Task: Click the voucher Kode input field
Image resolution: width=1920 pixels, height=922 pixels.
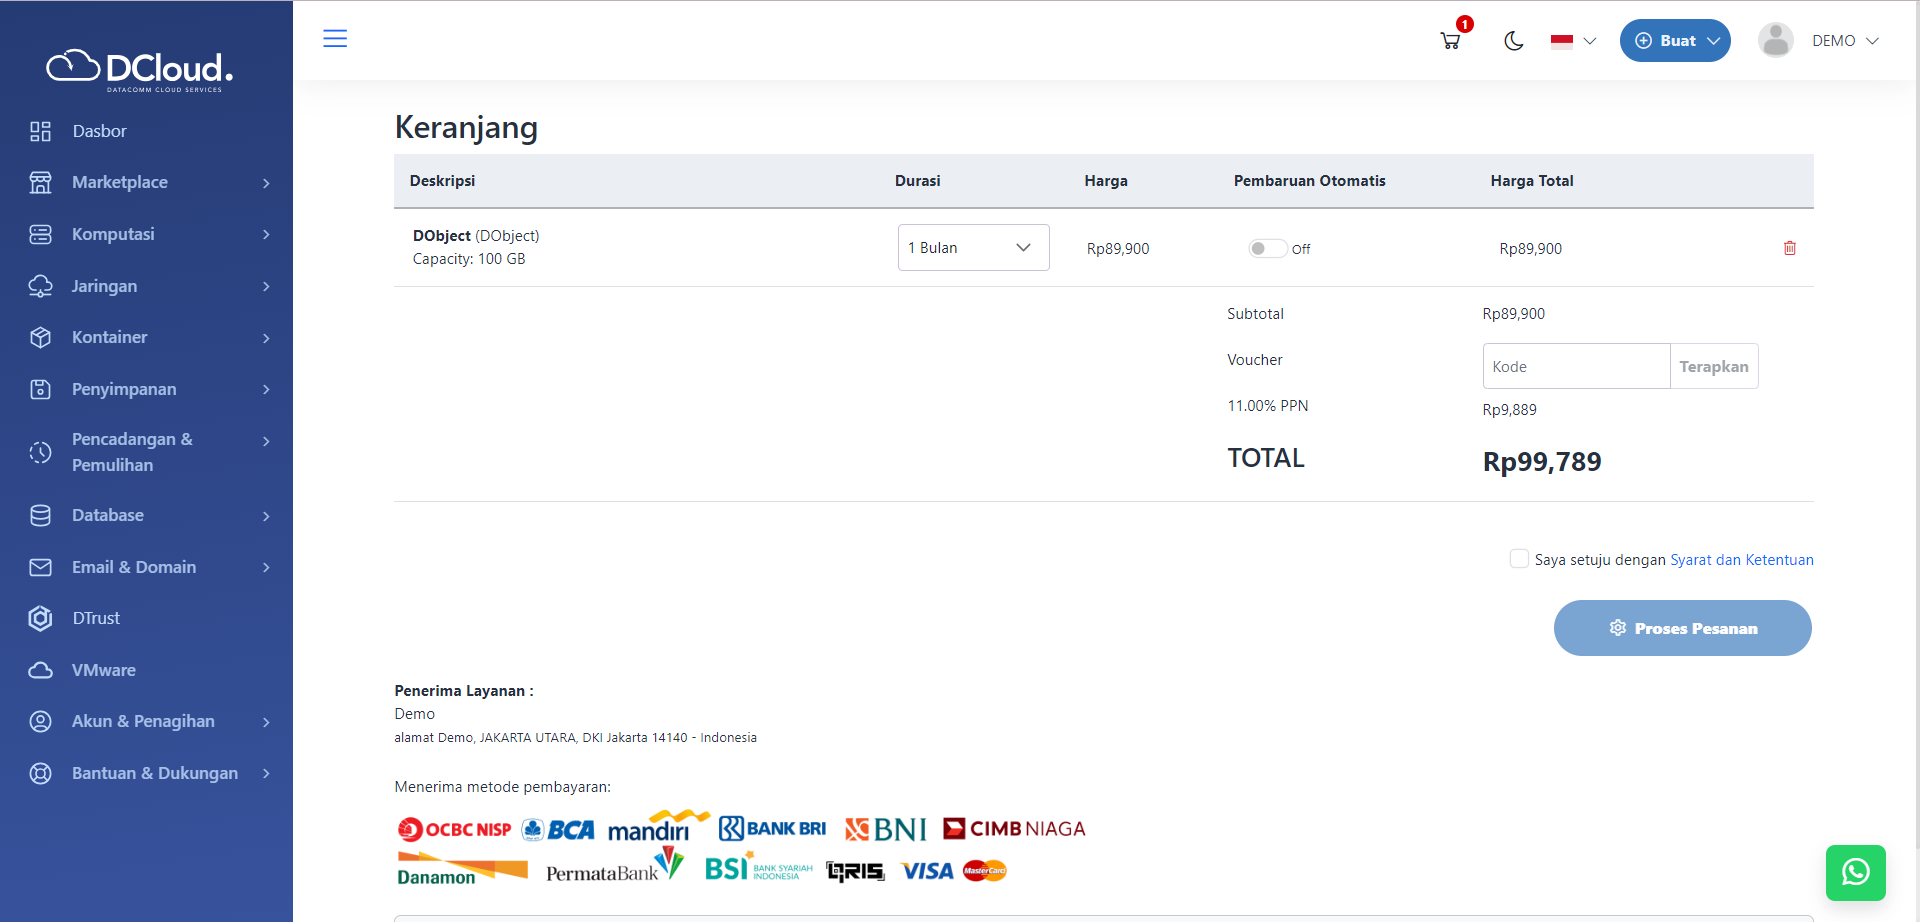Action: point(1575,367)
